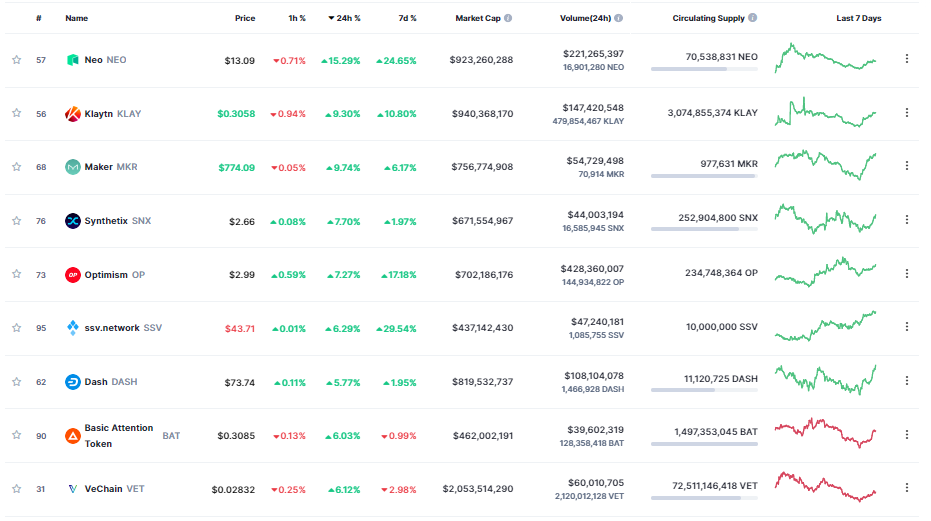Expand Dash row more options
The width and height of the screenshot is (931, 521).
(907, 380)
